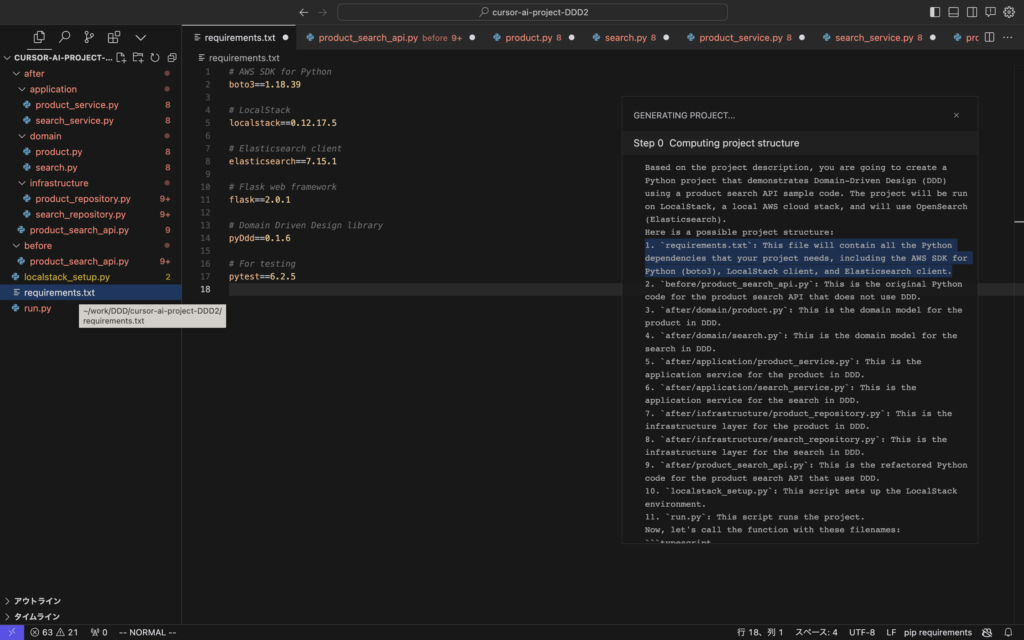This screenshot has width=1024, height=640.
Task: Split the editor to the right
Action: (989, 37)
